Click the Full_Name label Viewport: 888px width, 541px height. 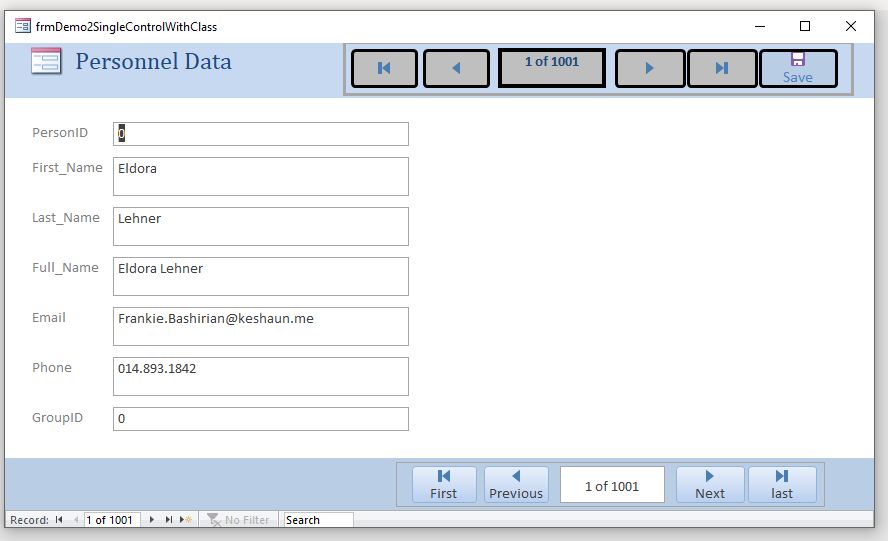click(x=65, y=267)
